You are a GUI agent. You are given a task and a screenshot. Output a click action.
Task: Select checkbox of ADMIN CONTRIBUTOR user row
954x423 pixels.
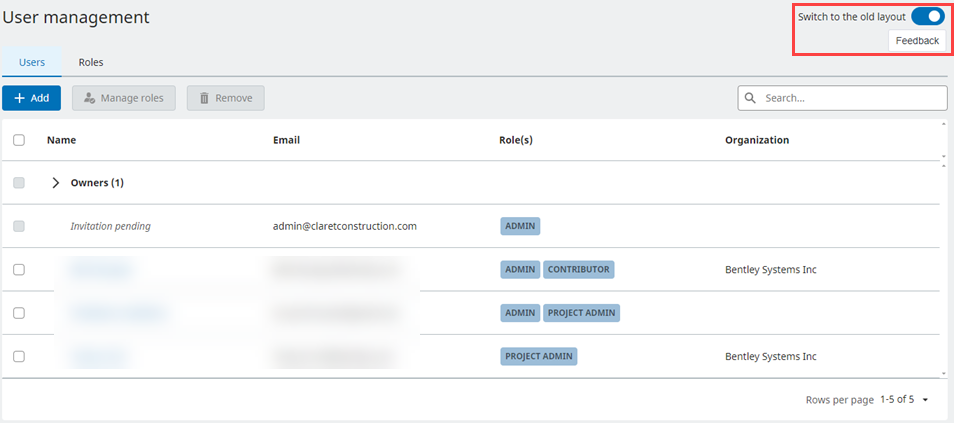[x=19, y=270]
